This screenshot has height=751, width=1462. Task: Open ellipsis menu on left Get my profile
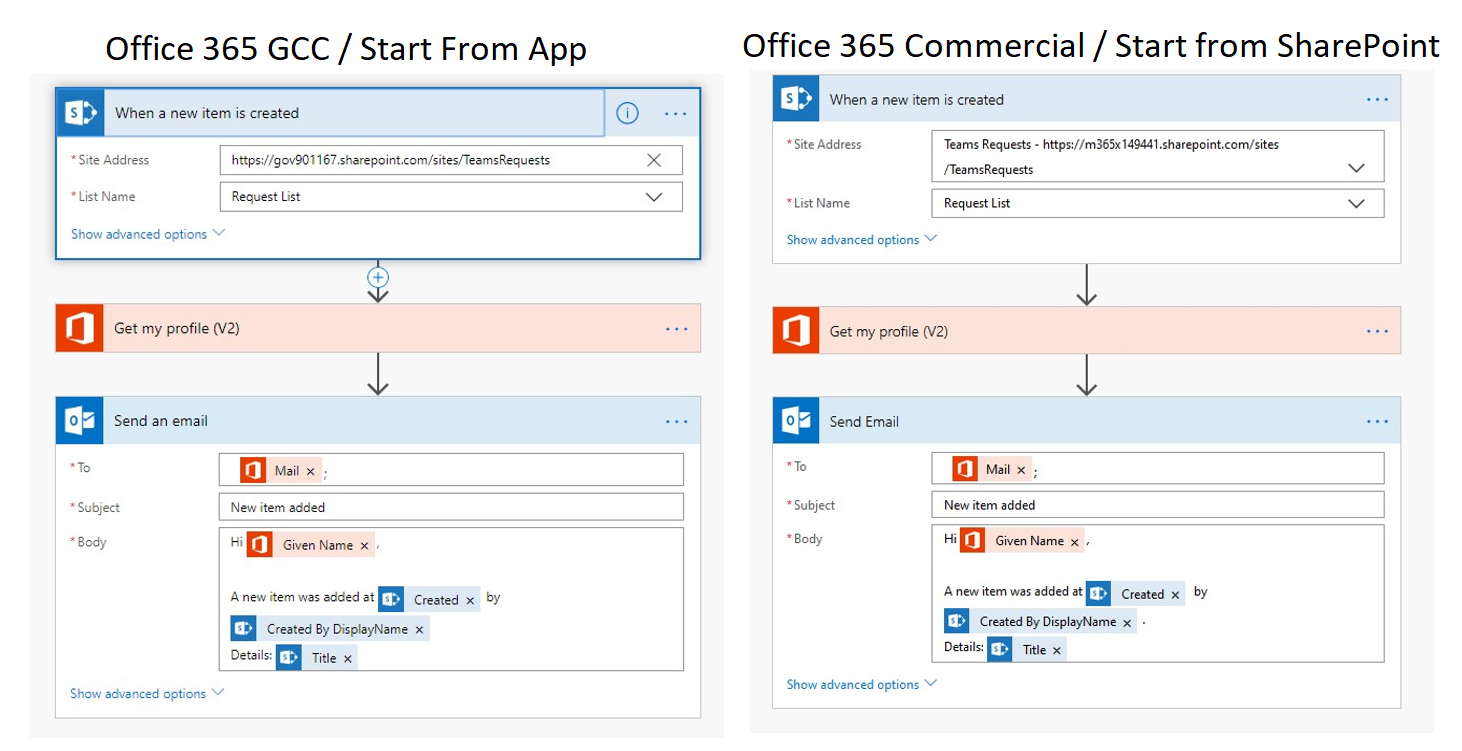click(677, 329)
